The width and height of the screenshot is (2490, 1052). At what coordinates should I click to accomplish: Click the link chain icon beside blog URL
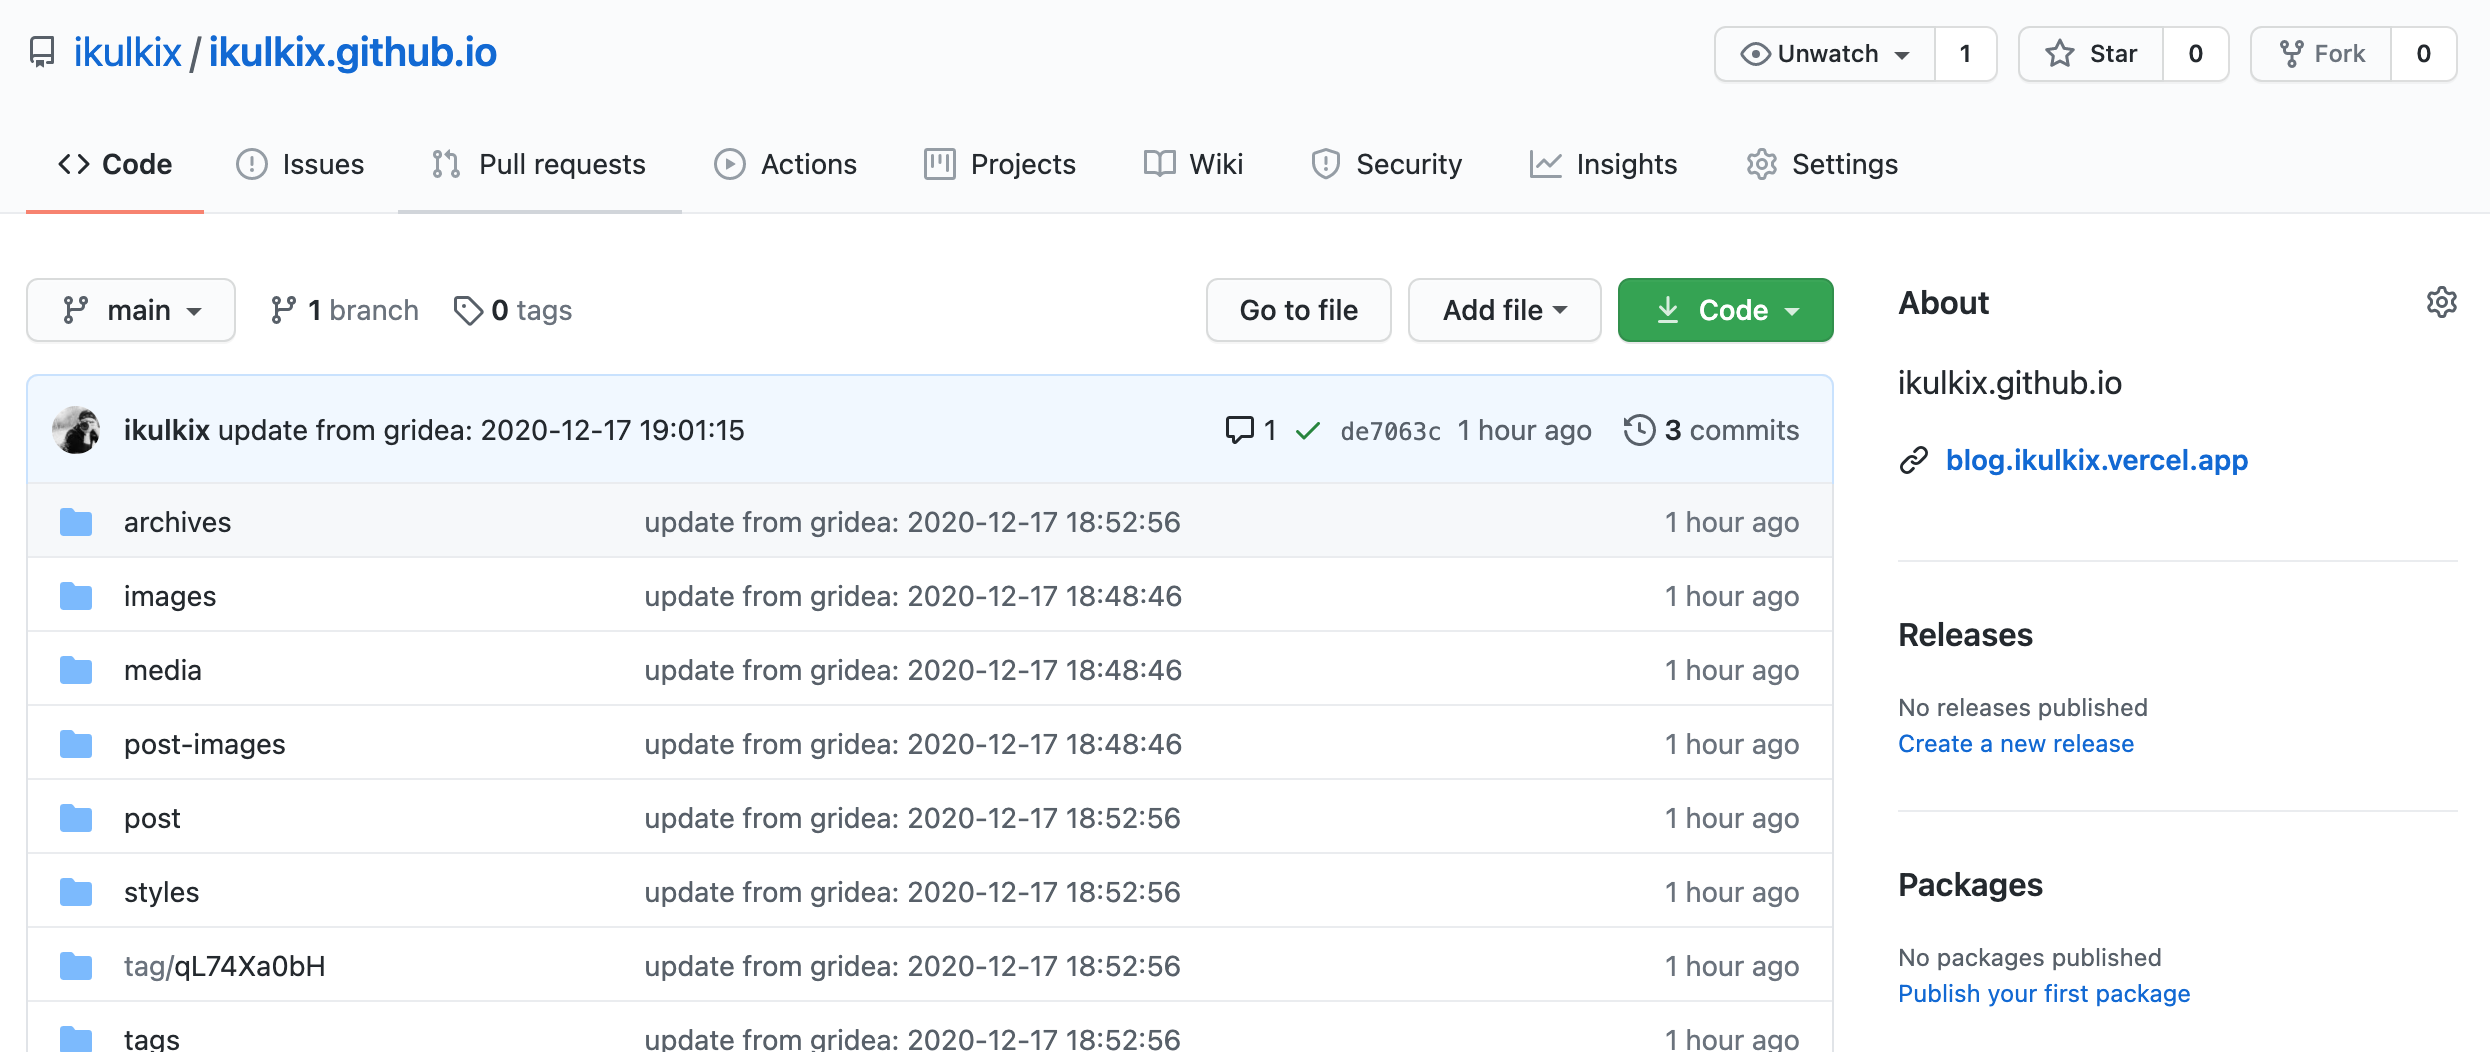click(x=1913, y=460)
